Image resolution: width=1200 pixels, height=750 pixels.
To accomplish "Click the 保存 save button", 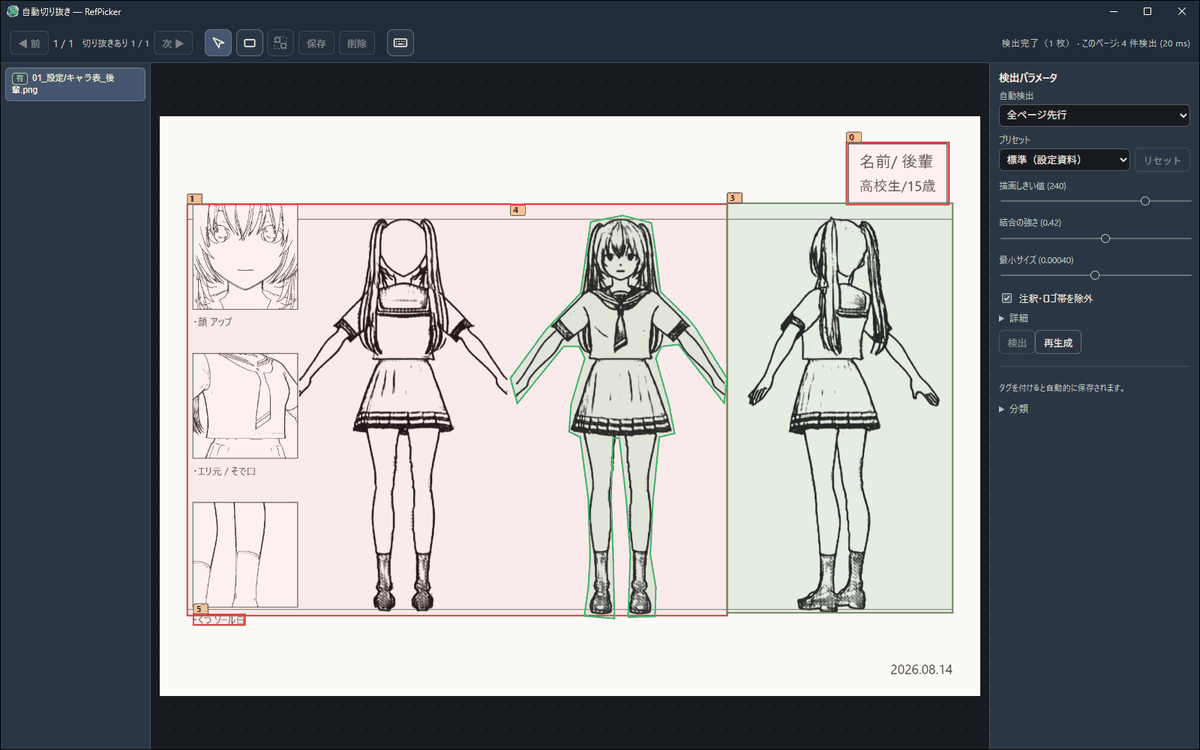I will (316, 43).
